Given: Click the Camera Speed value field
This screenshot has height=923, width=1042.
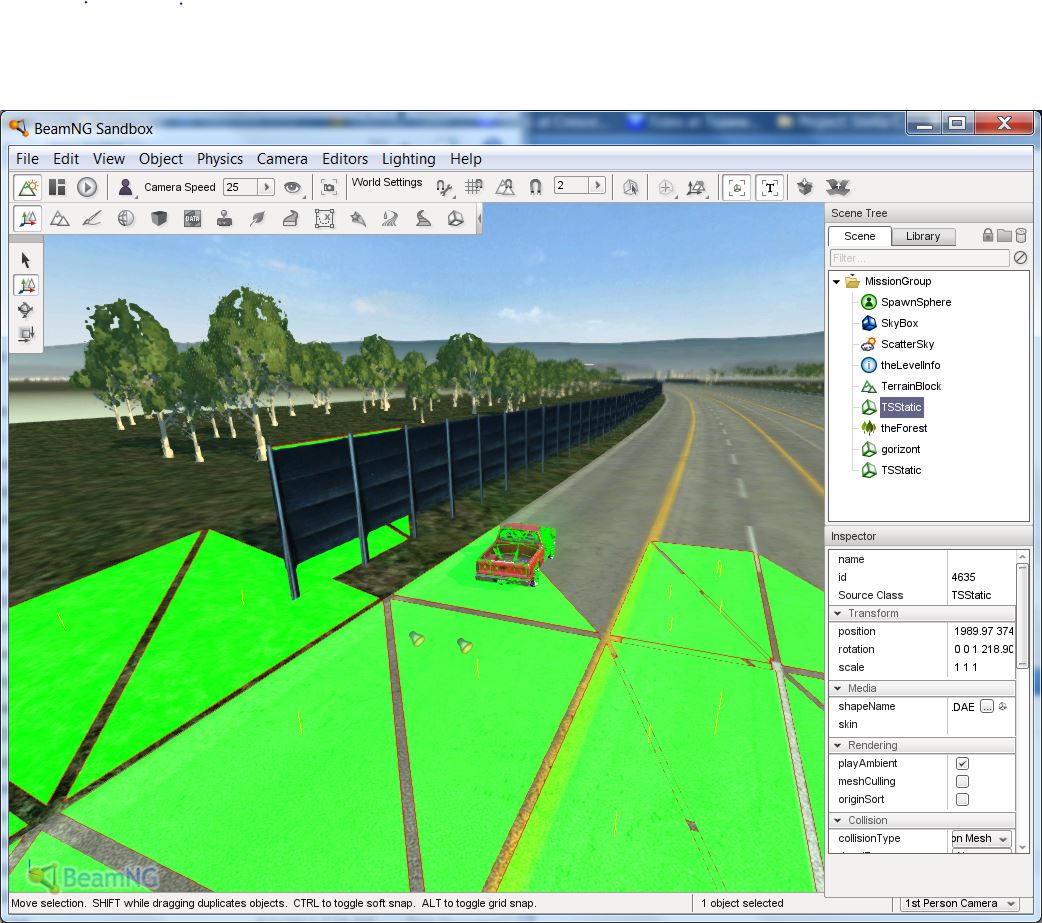Looking at the screenshot, I should (240, 187).
